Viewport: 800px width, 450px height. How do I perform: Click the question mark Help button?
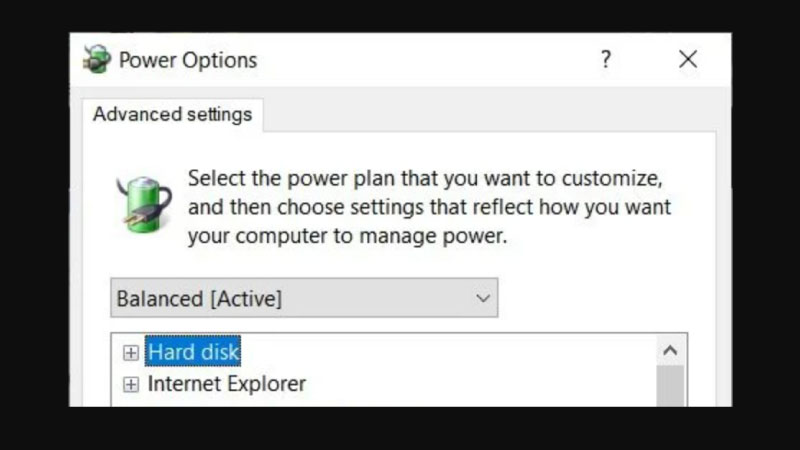[x=605, y=59]
